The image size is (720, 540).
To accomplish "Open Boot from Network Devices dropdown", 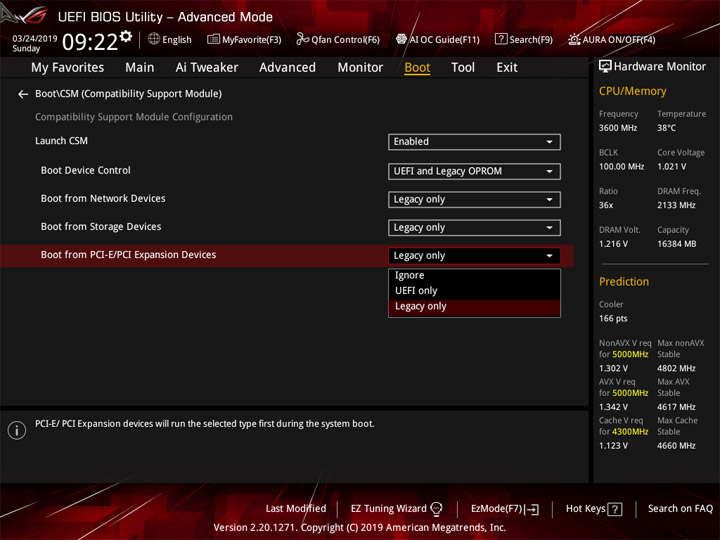I will (474, 200).
